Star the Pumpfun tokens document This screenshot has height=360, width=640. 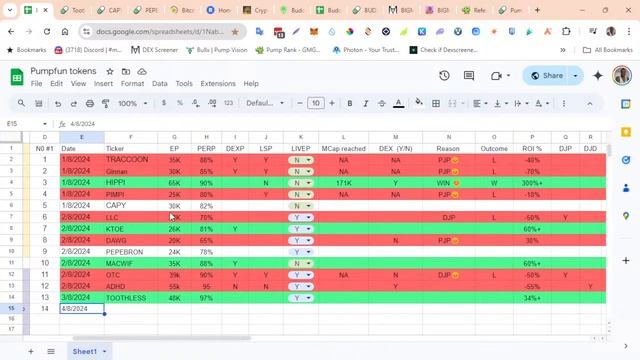tap(110, 71)
